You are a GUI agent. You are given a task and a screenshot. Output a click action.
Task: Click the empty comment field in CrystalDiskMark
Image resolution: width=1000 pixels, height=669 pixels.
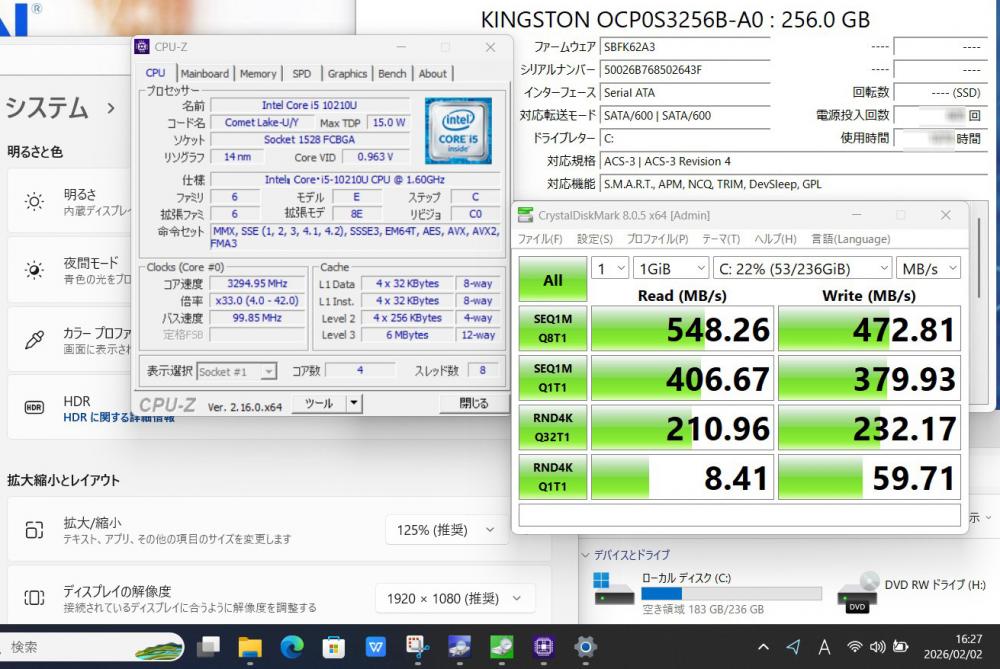[739, 515]
